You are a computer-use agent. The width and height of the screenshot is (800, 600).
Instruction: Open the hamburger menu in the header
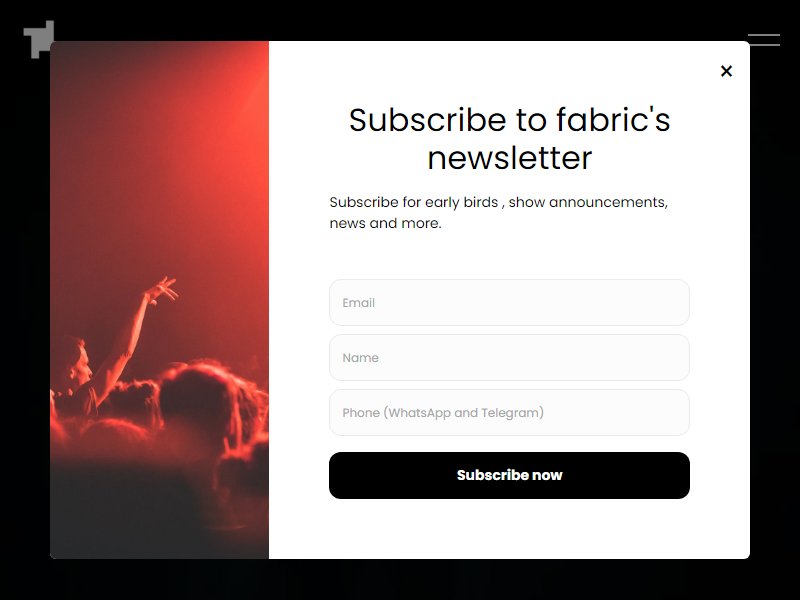(764, 40)
